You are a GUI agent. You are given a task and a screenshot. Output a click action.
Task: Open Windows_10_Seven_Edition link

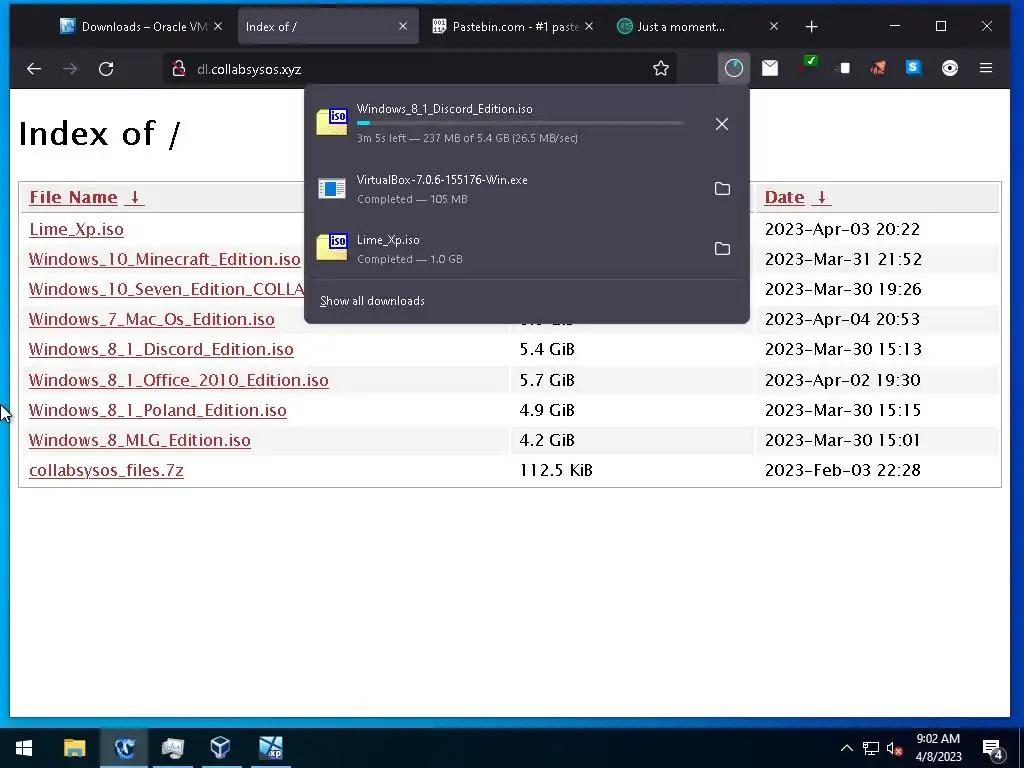[x=167, y=289]
